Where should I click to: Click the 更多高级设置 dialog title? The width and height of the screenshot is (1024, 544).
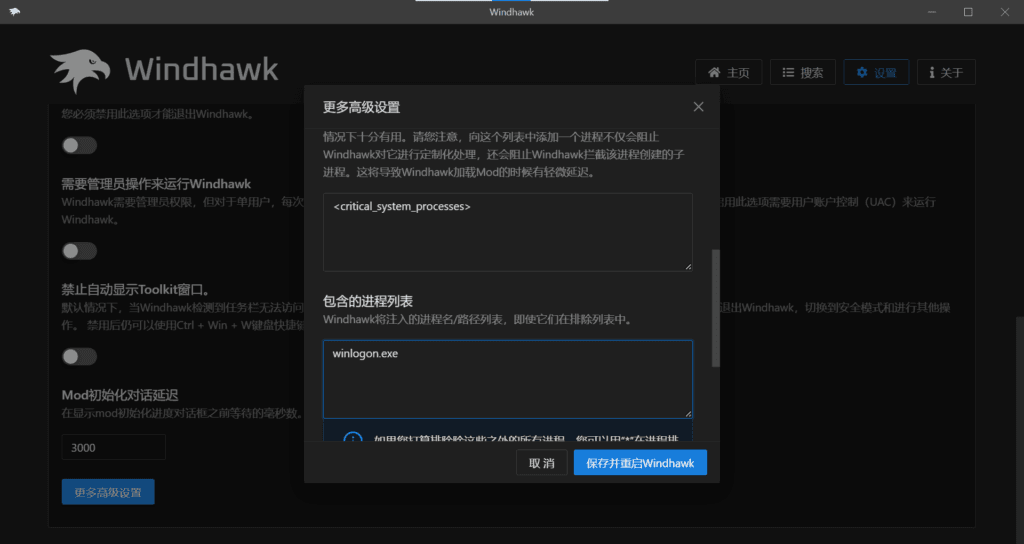(361, 107)
